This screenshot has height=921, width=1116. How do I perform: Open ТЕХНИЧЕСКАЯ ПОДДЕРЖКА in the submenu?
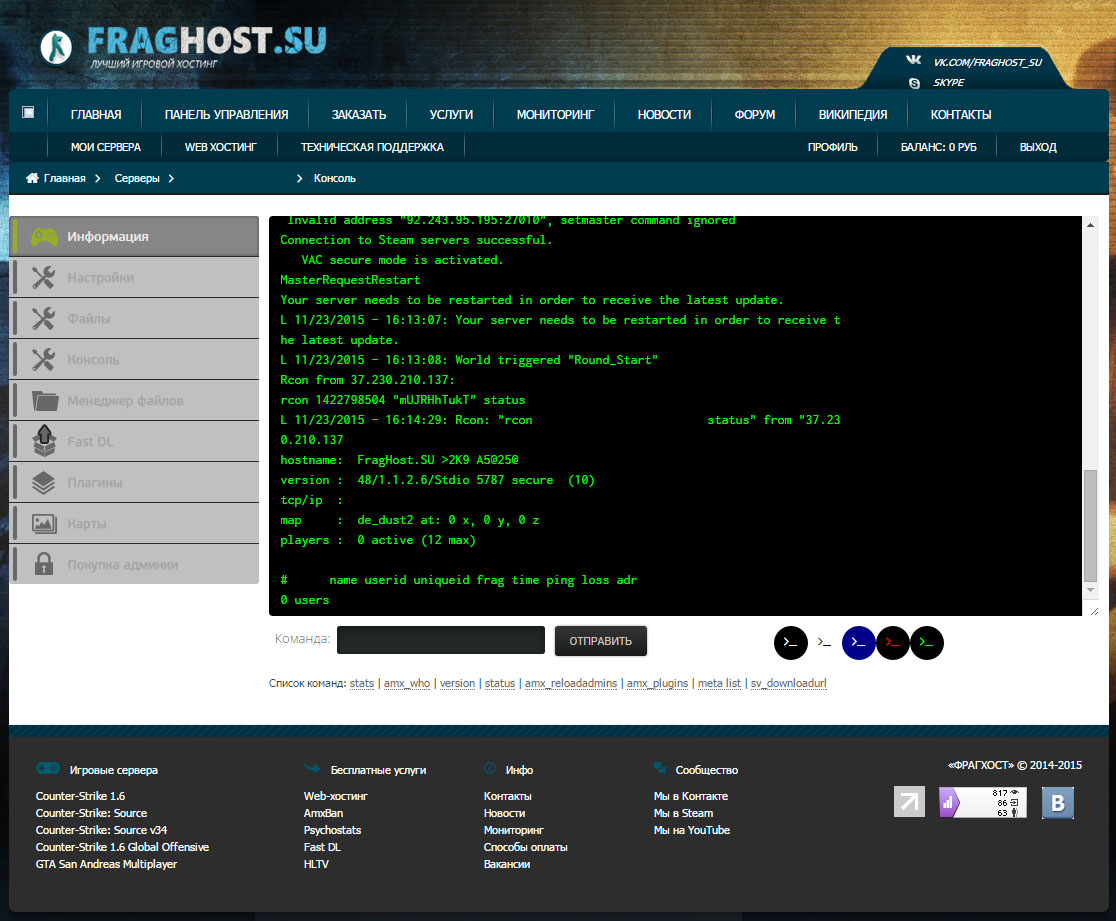[x=372, y=147]
